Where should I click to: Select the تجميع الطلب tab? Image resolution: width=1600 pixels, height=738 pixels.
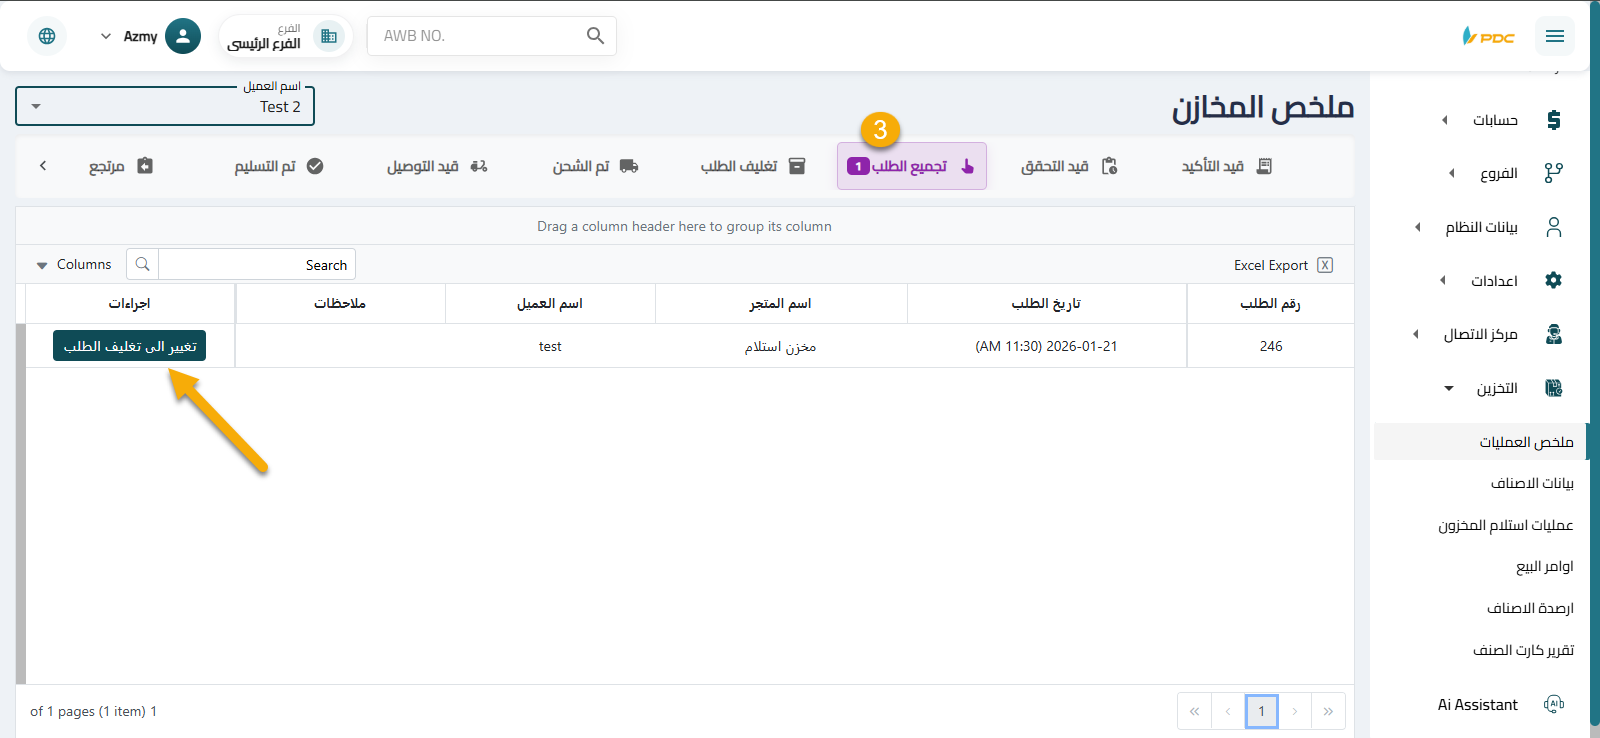[912, 166]
